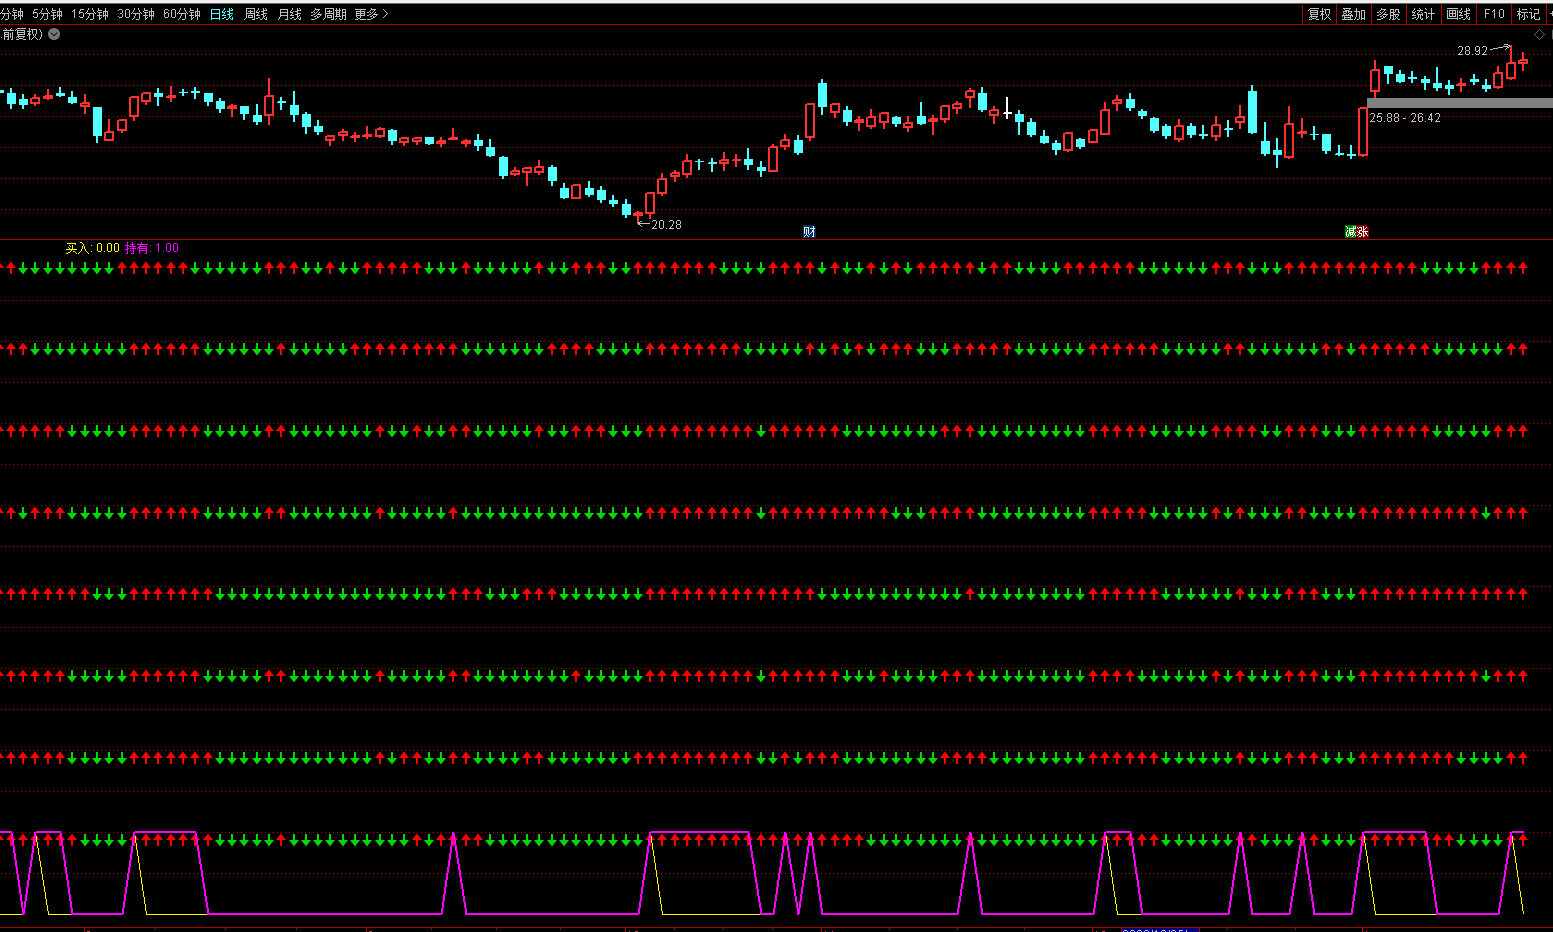Click the 买入 indicator value label

[x=92, y=248]
